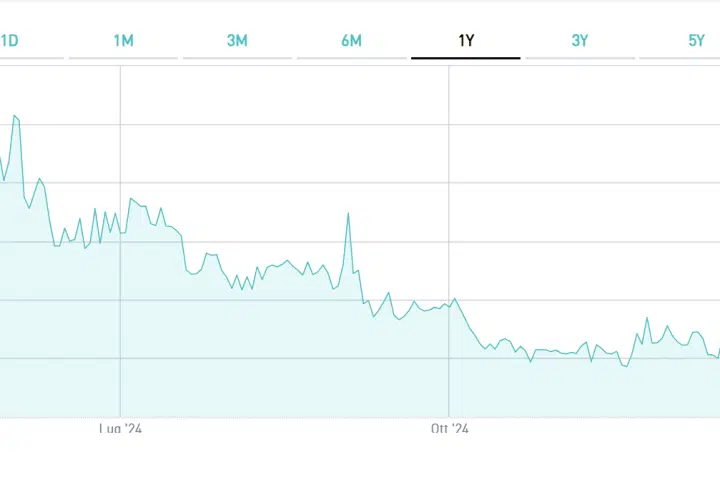Switch to the 5Y range tab
This screenshot has height=480, width=720.
(695, 41)
